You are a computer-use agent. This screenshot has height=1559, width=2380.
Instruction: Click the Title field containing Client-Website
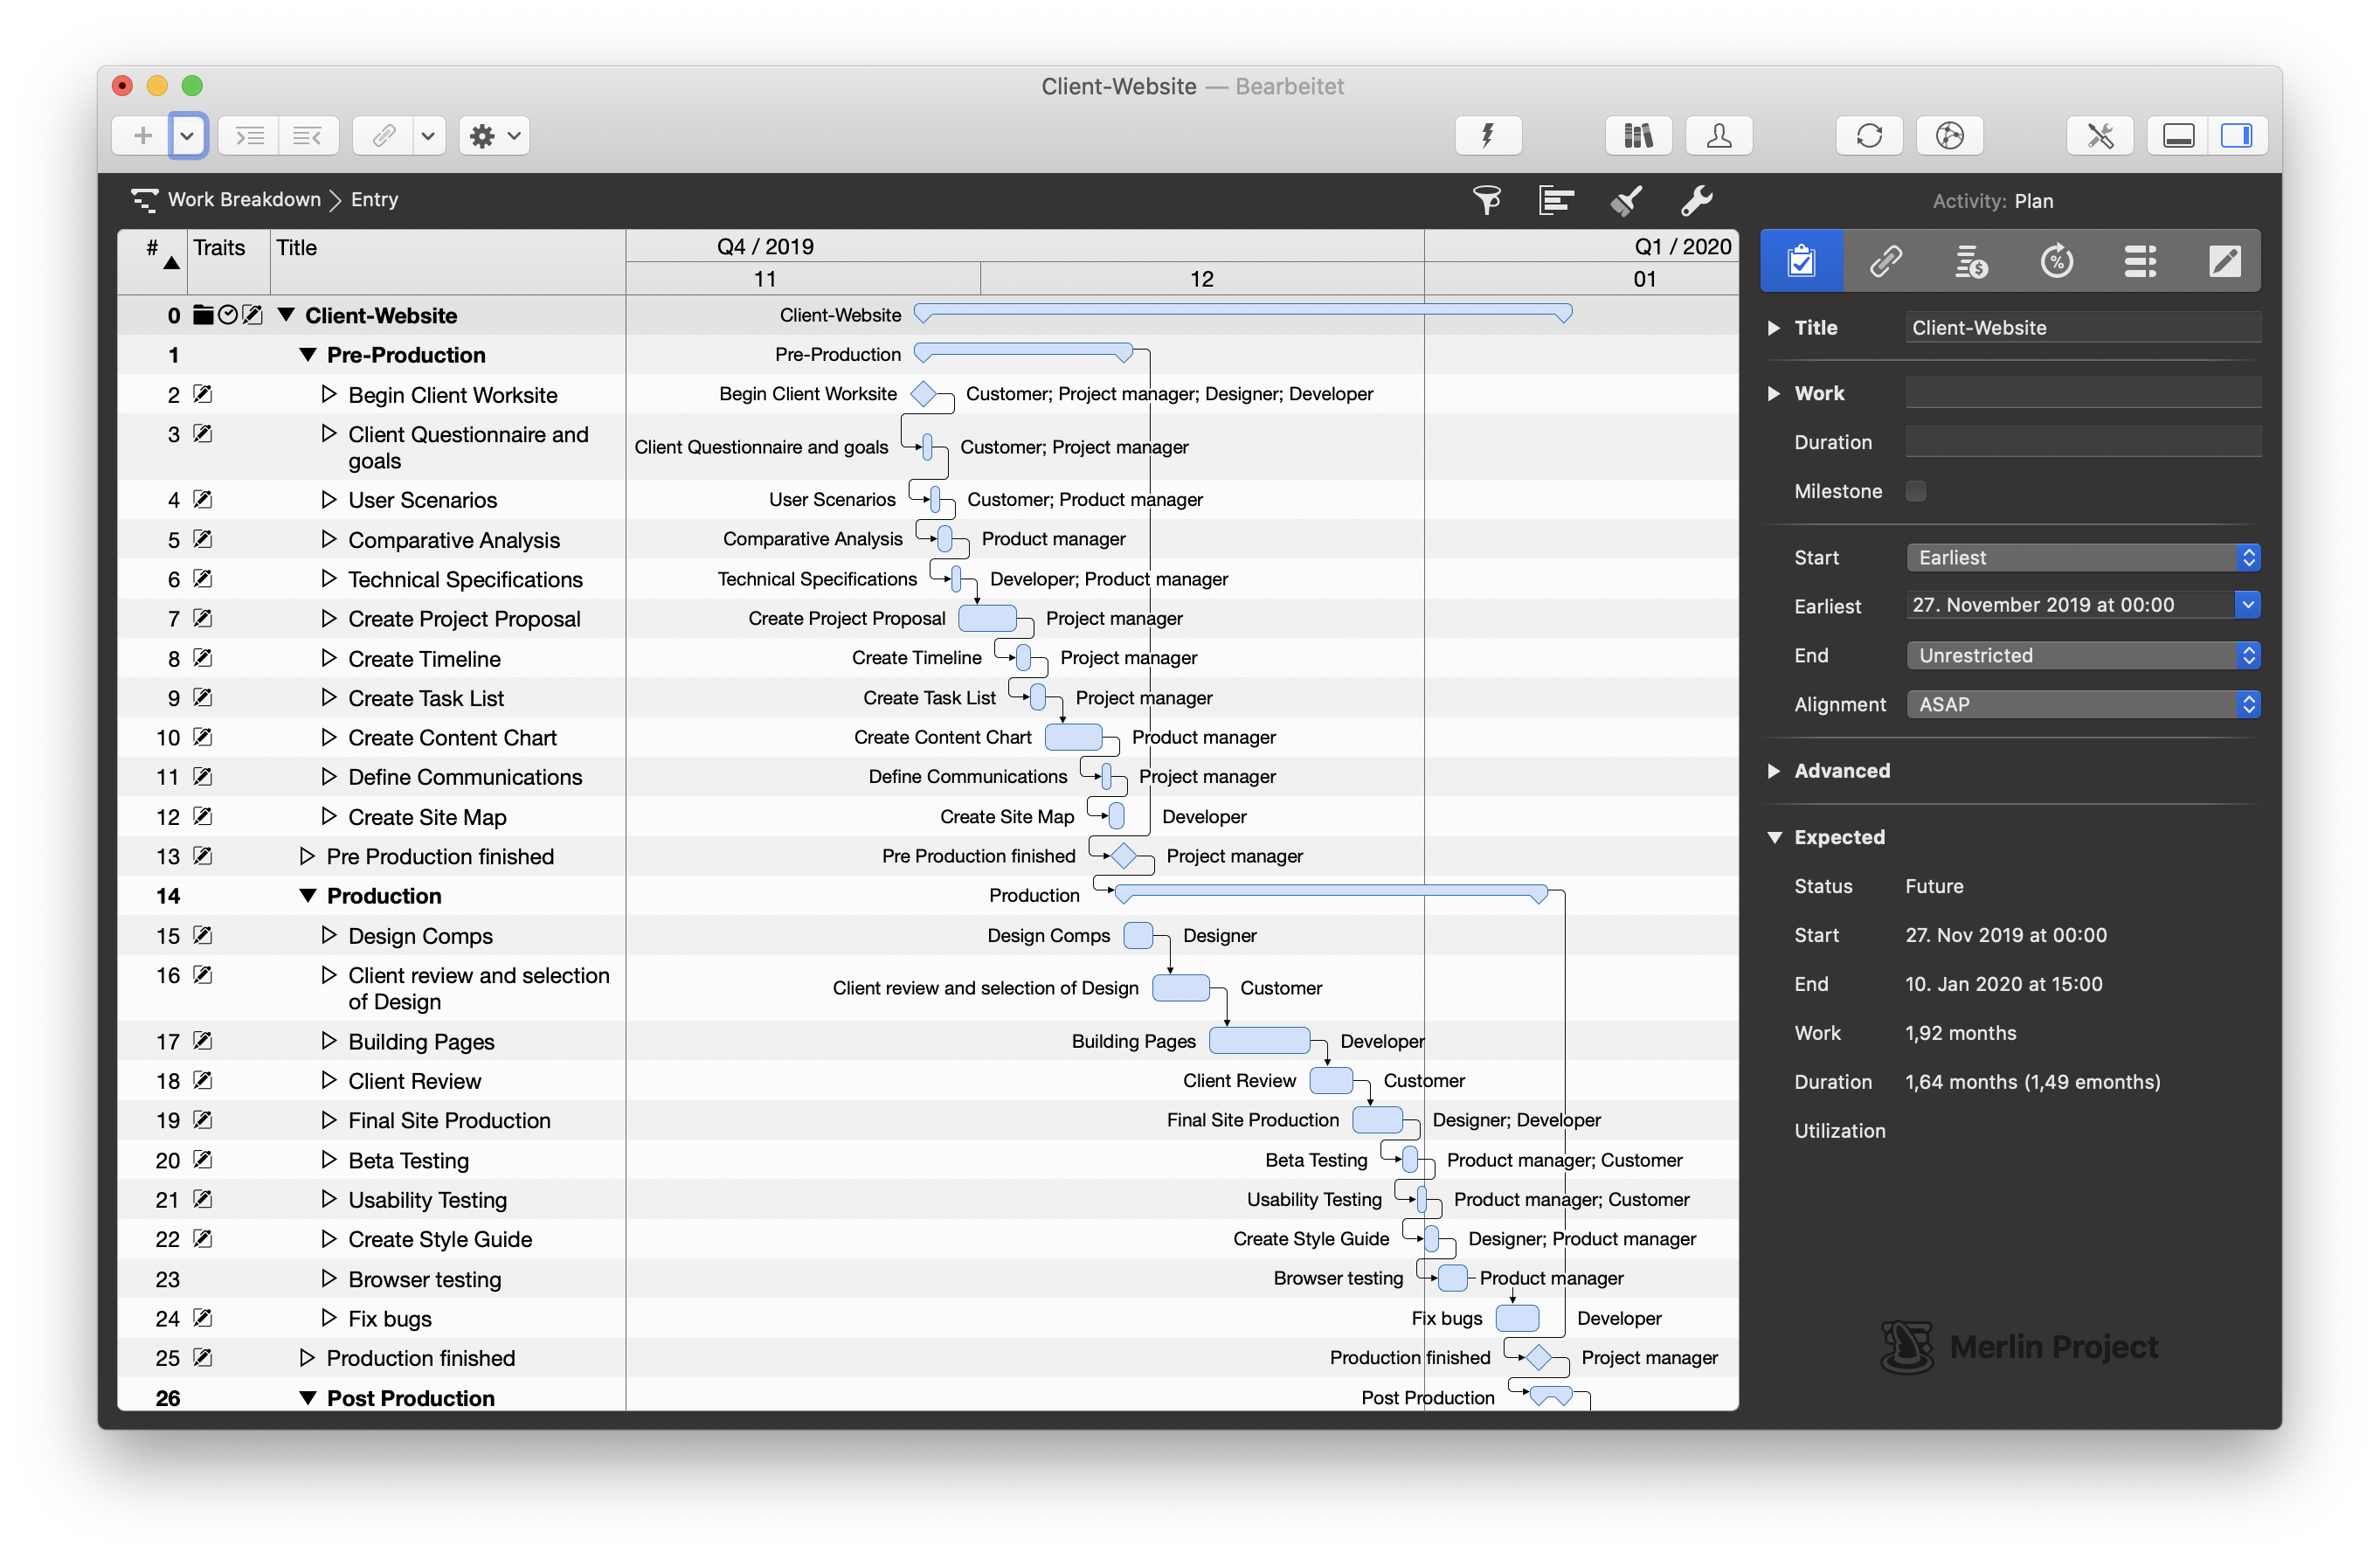pyautogui.click(x=2083, y=327)
